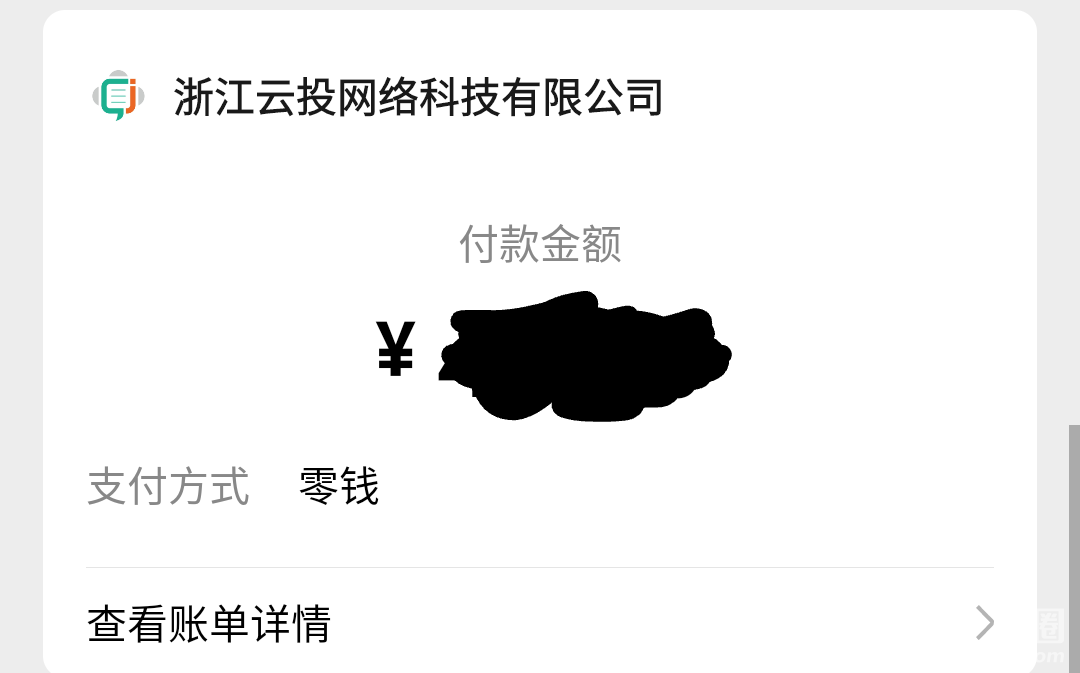Viewport: 1080px width, 673px height.
Task: Select the 零钱 payment method value
Action: coord(339,486)
